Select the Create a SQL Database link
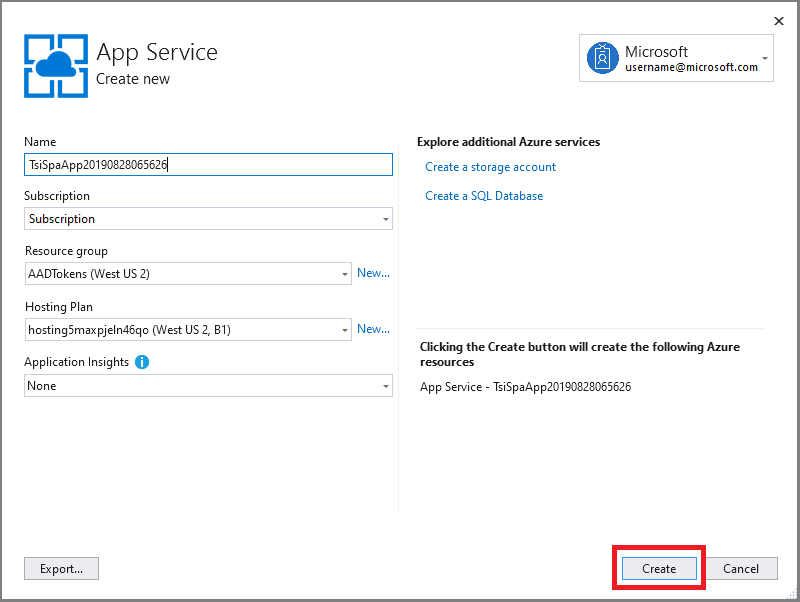This screenshot has width=800, height=602. 484,196
